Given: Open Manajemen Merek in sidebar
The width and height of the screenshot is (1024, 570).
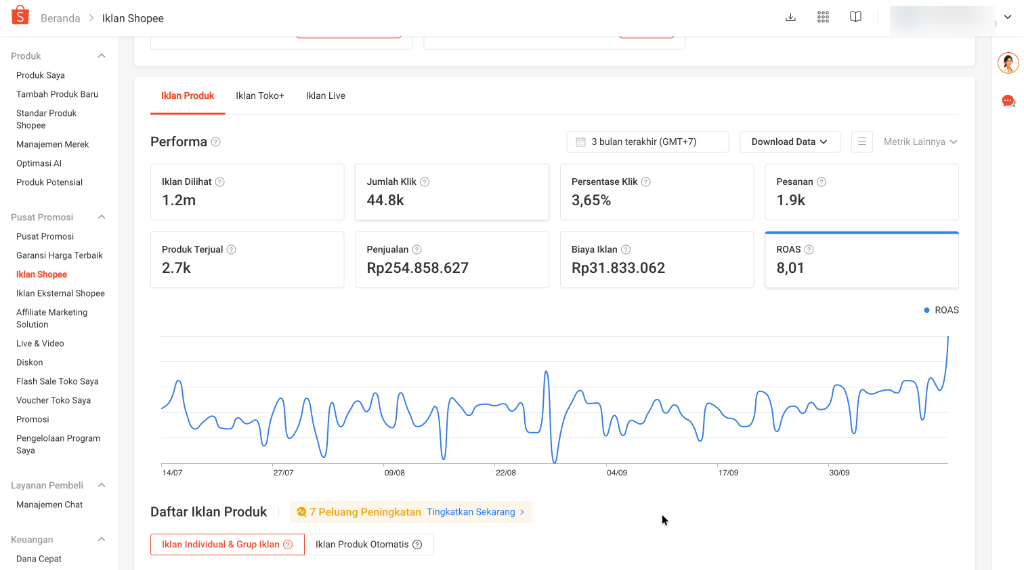Looking at the screenshot, I should coord(53,145).
